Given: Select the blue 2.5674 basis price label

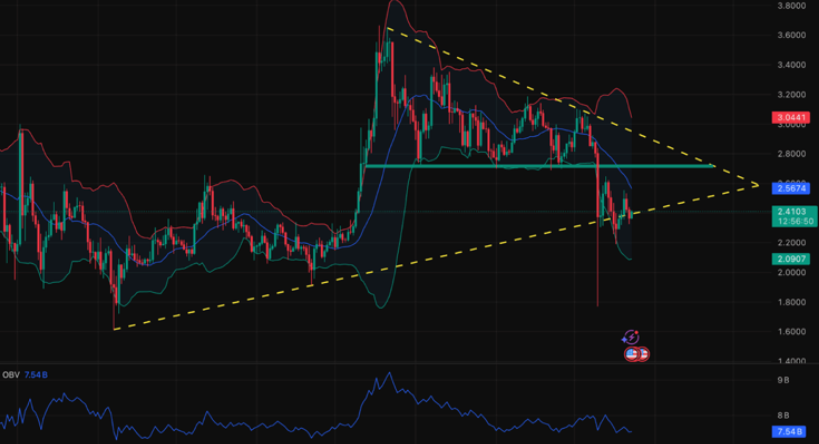Looking at the screenshot, I should point(791,188).
